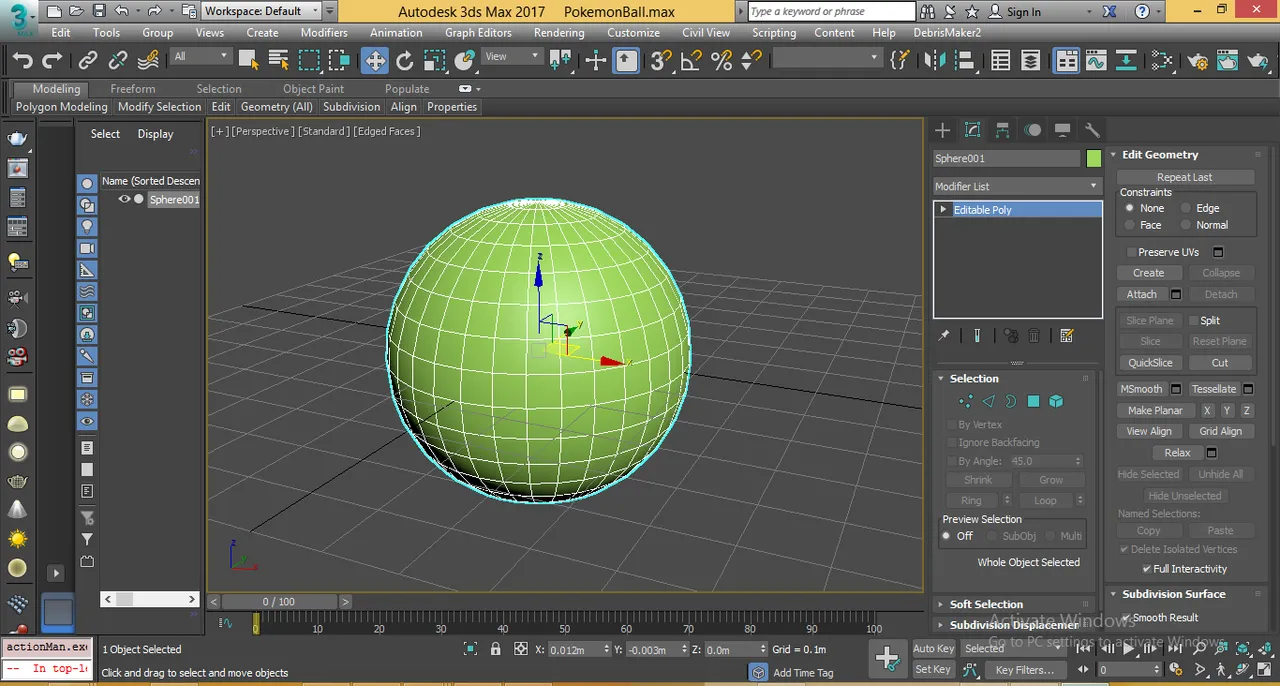1280x686 pixels.
Task: Activate the Select and Move tool
Action: click(374, 61)
